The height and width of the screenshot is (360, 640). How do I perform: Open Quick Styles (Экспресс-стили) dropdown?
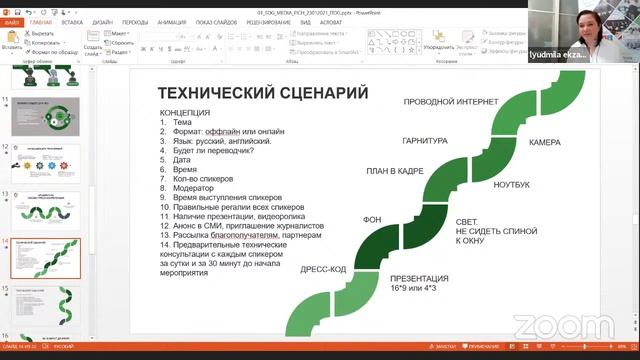tap(467, 42)
